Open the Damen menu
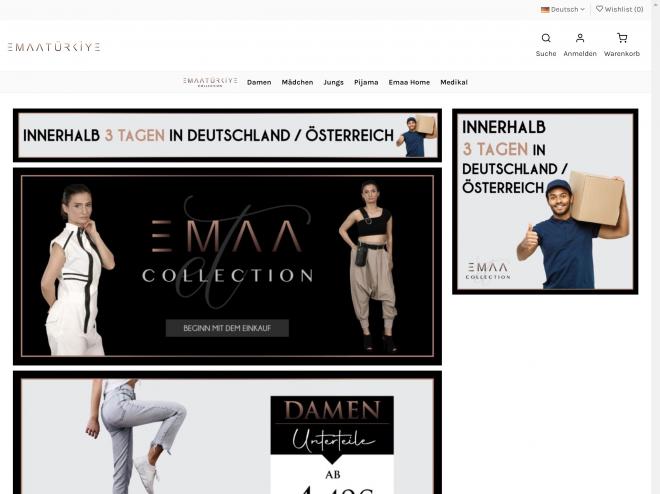Image resolution: width=660 pixels, height=494 pixels. (x=259, y=82)
